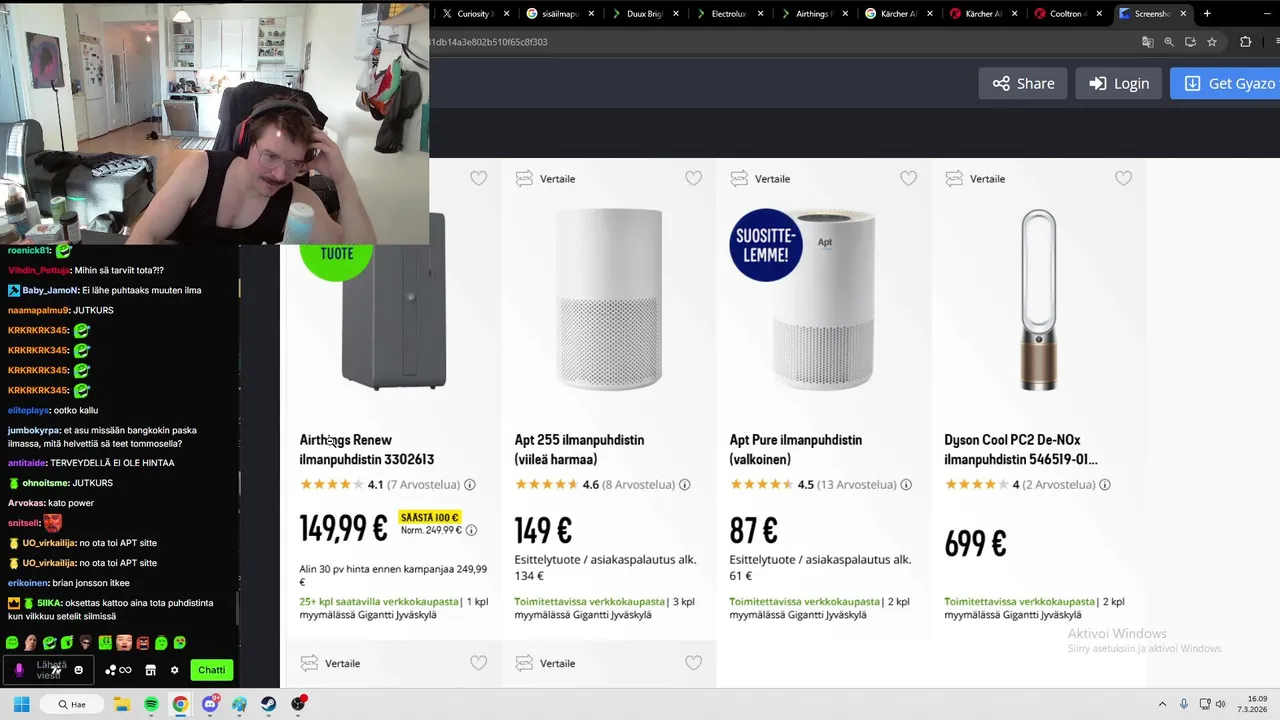Click the Gyazo Share button
This screenshot has width=1280, height=720.
point(1023,83)
